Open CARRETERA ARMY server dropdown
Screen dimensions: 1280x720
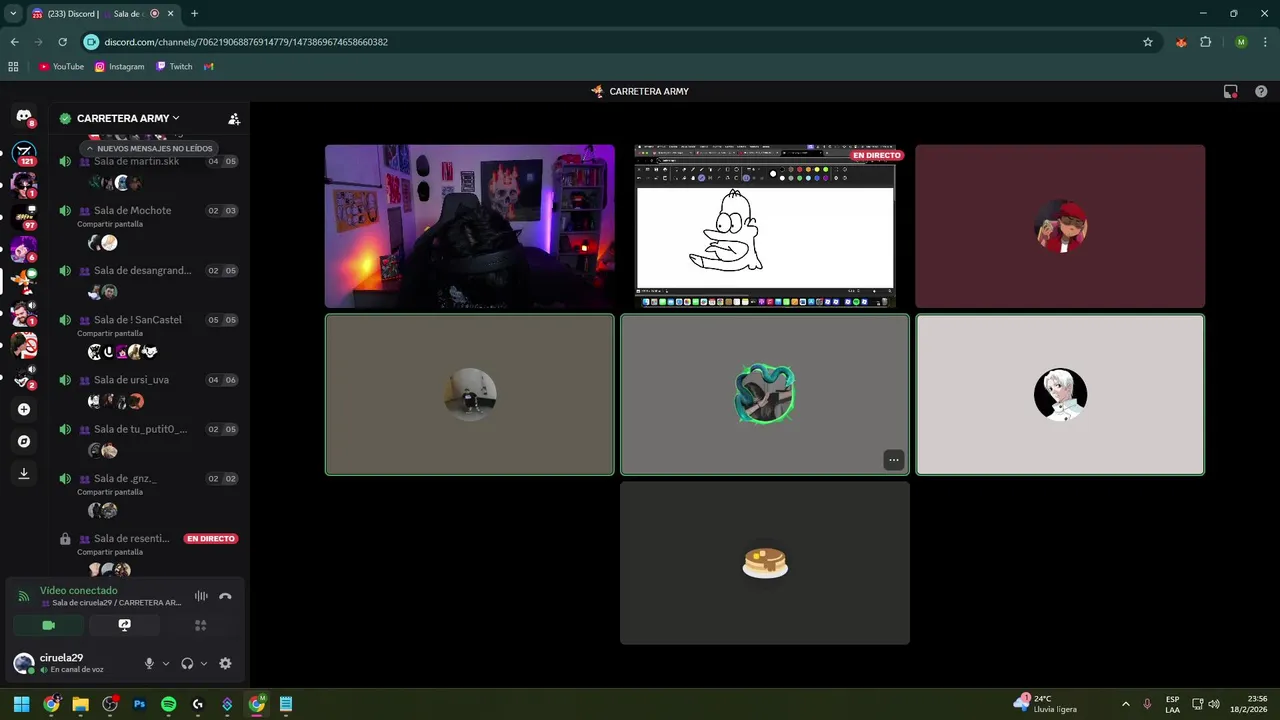click(x=128, y=118)
